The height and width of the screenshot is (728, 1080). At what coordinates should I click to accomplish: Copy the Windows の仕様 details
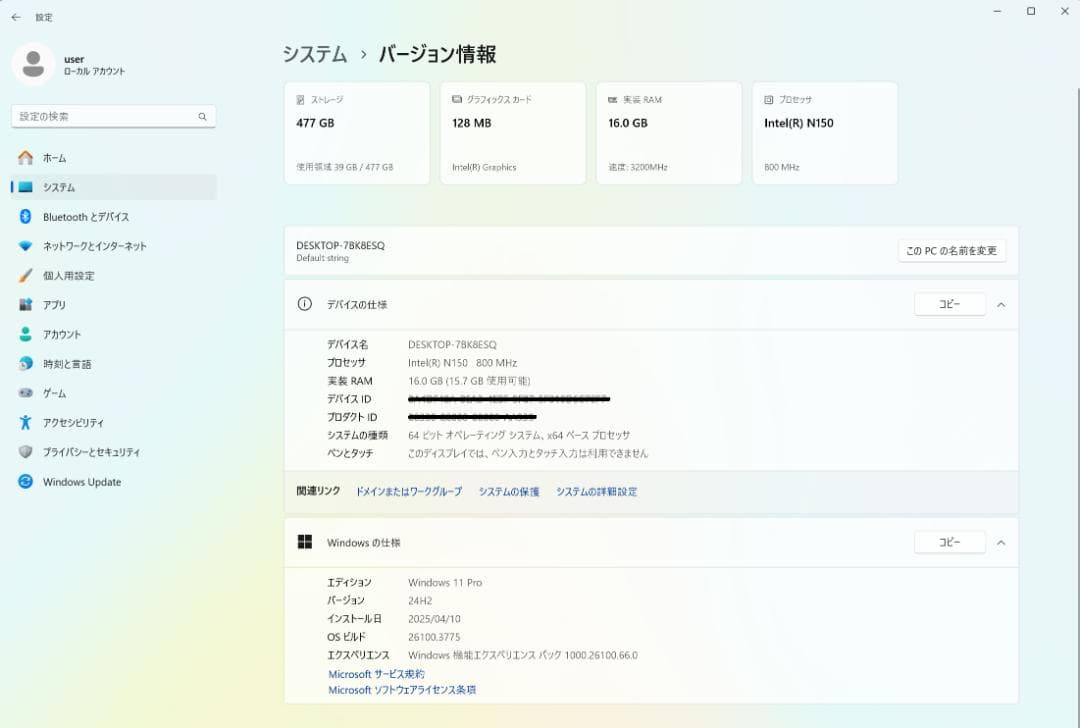point(948,541)
